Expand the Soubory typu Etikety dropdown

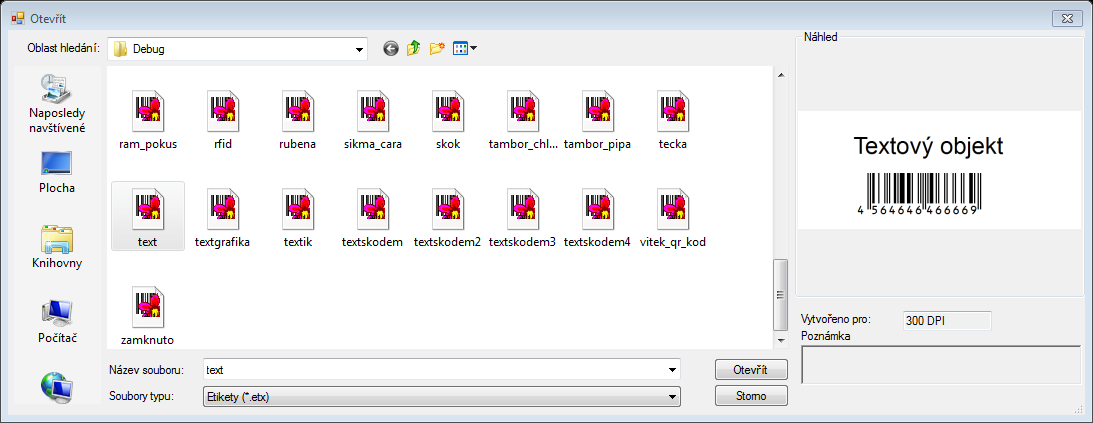click(x=672, y=397)
